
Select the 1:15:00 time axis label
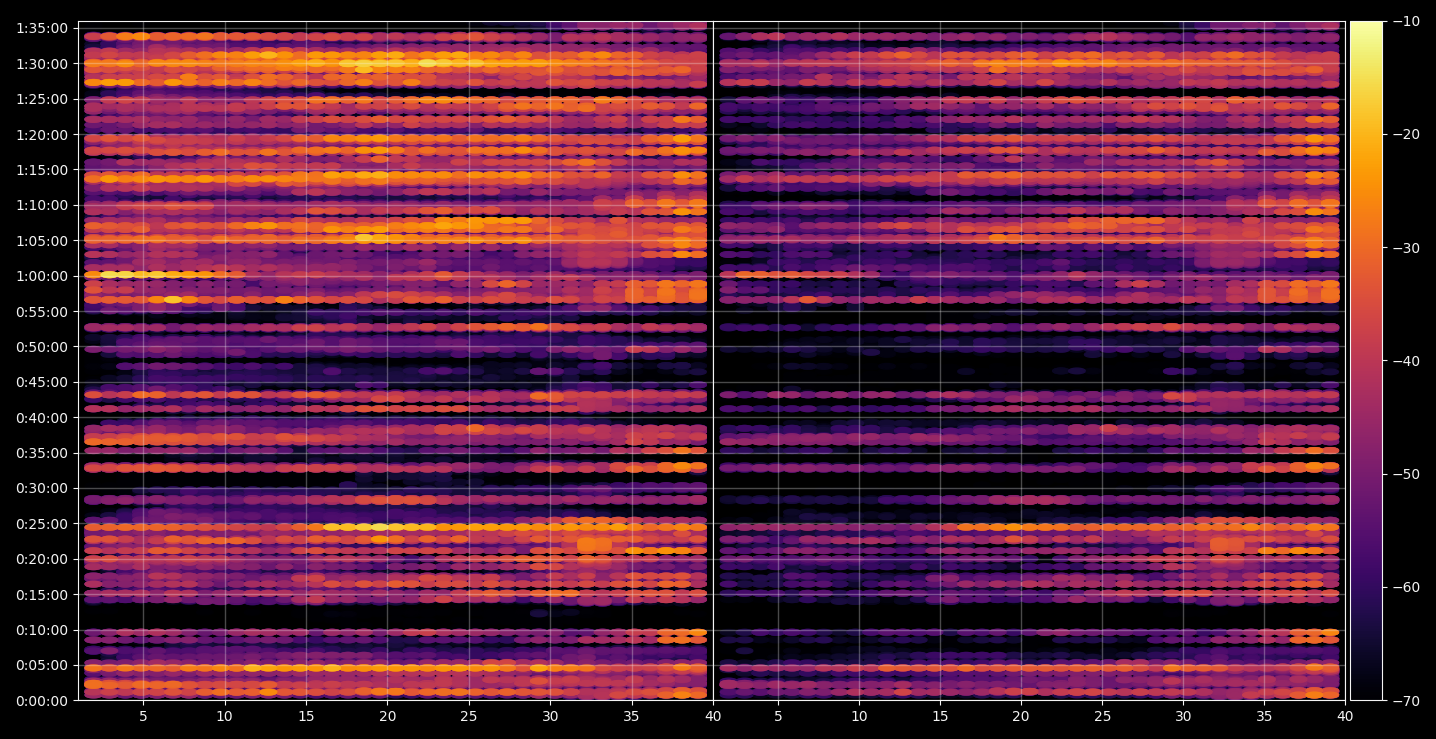43,170
